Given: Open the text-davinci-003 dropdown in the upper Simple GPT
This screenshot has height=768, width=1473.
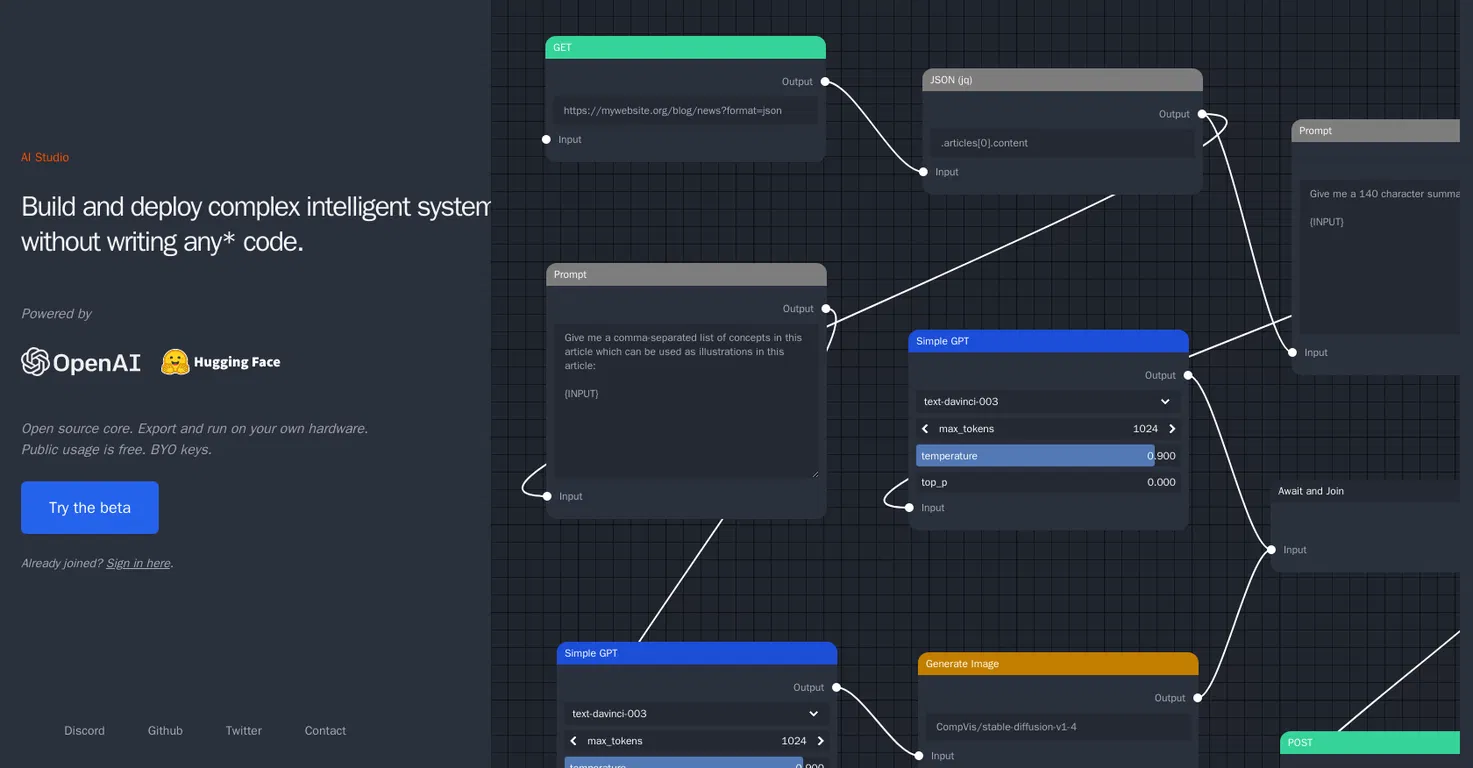Looking at the screenshot, I should (1048, 402).
